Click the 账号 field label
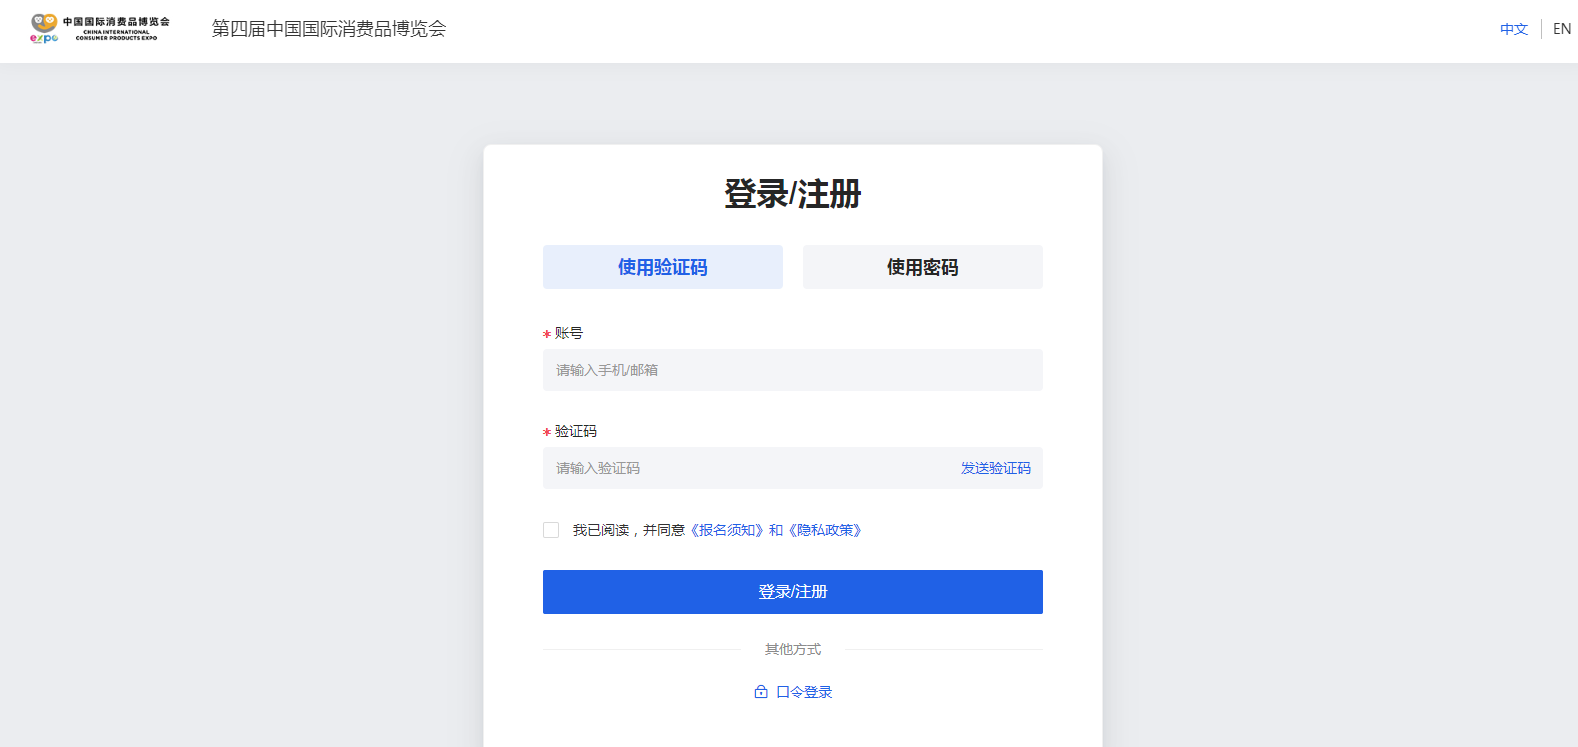This screenshot has width=1578, height=747. 569,333
